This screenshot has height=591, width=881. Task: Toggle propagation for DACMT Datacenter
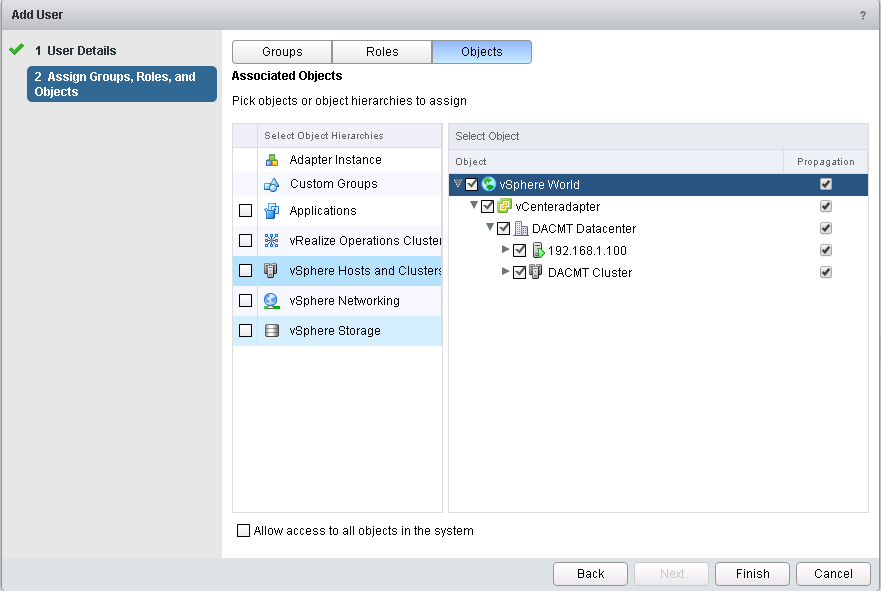point(826,228)
